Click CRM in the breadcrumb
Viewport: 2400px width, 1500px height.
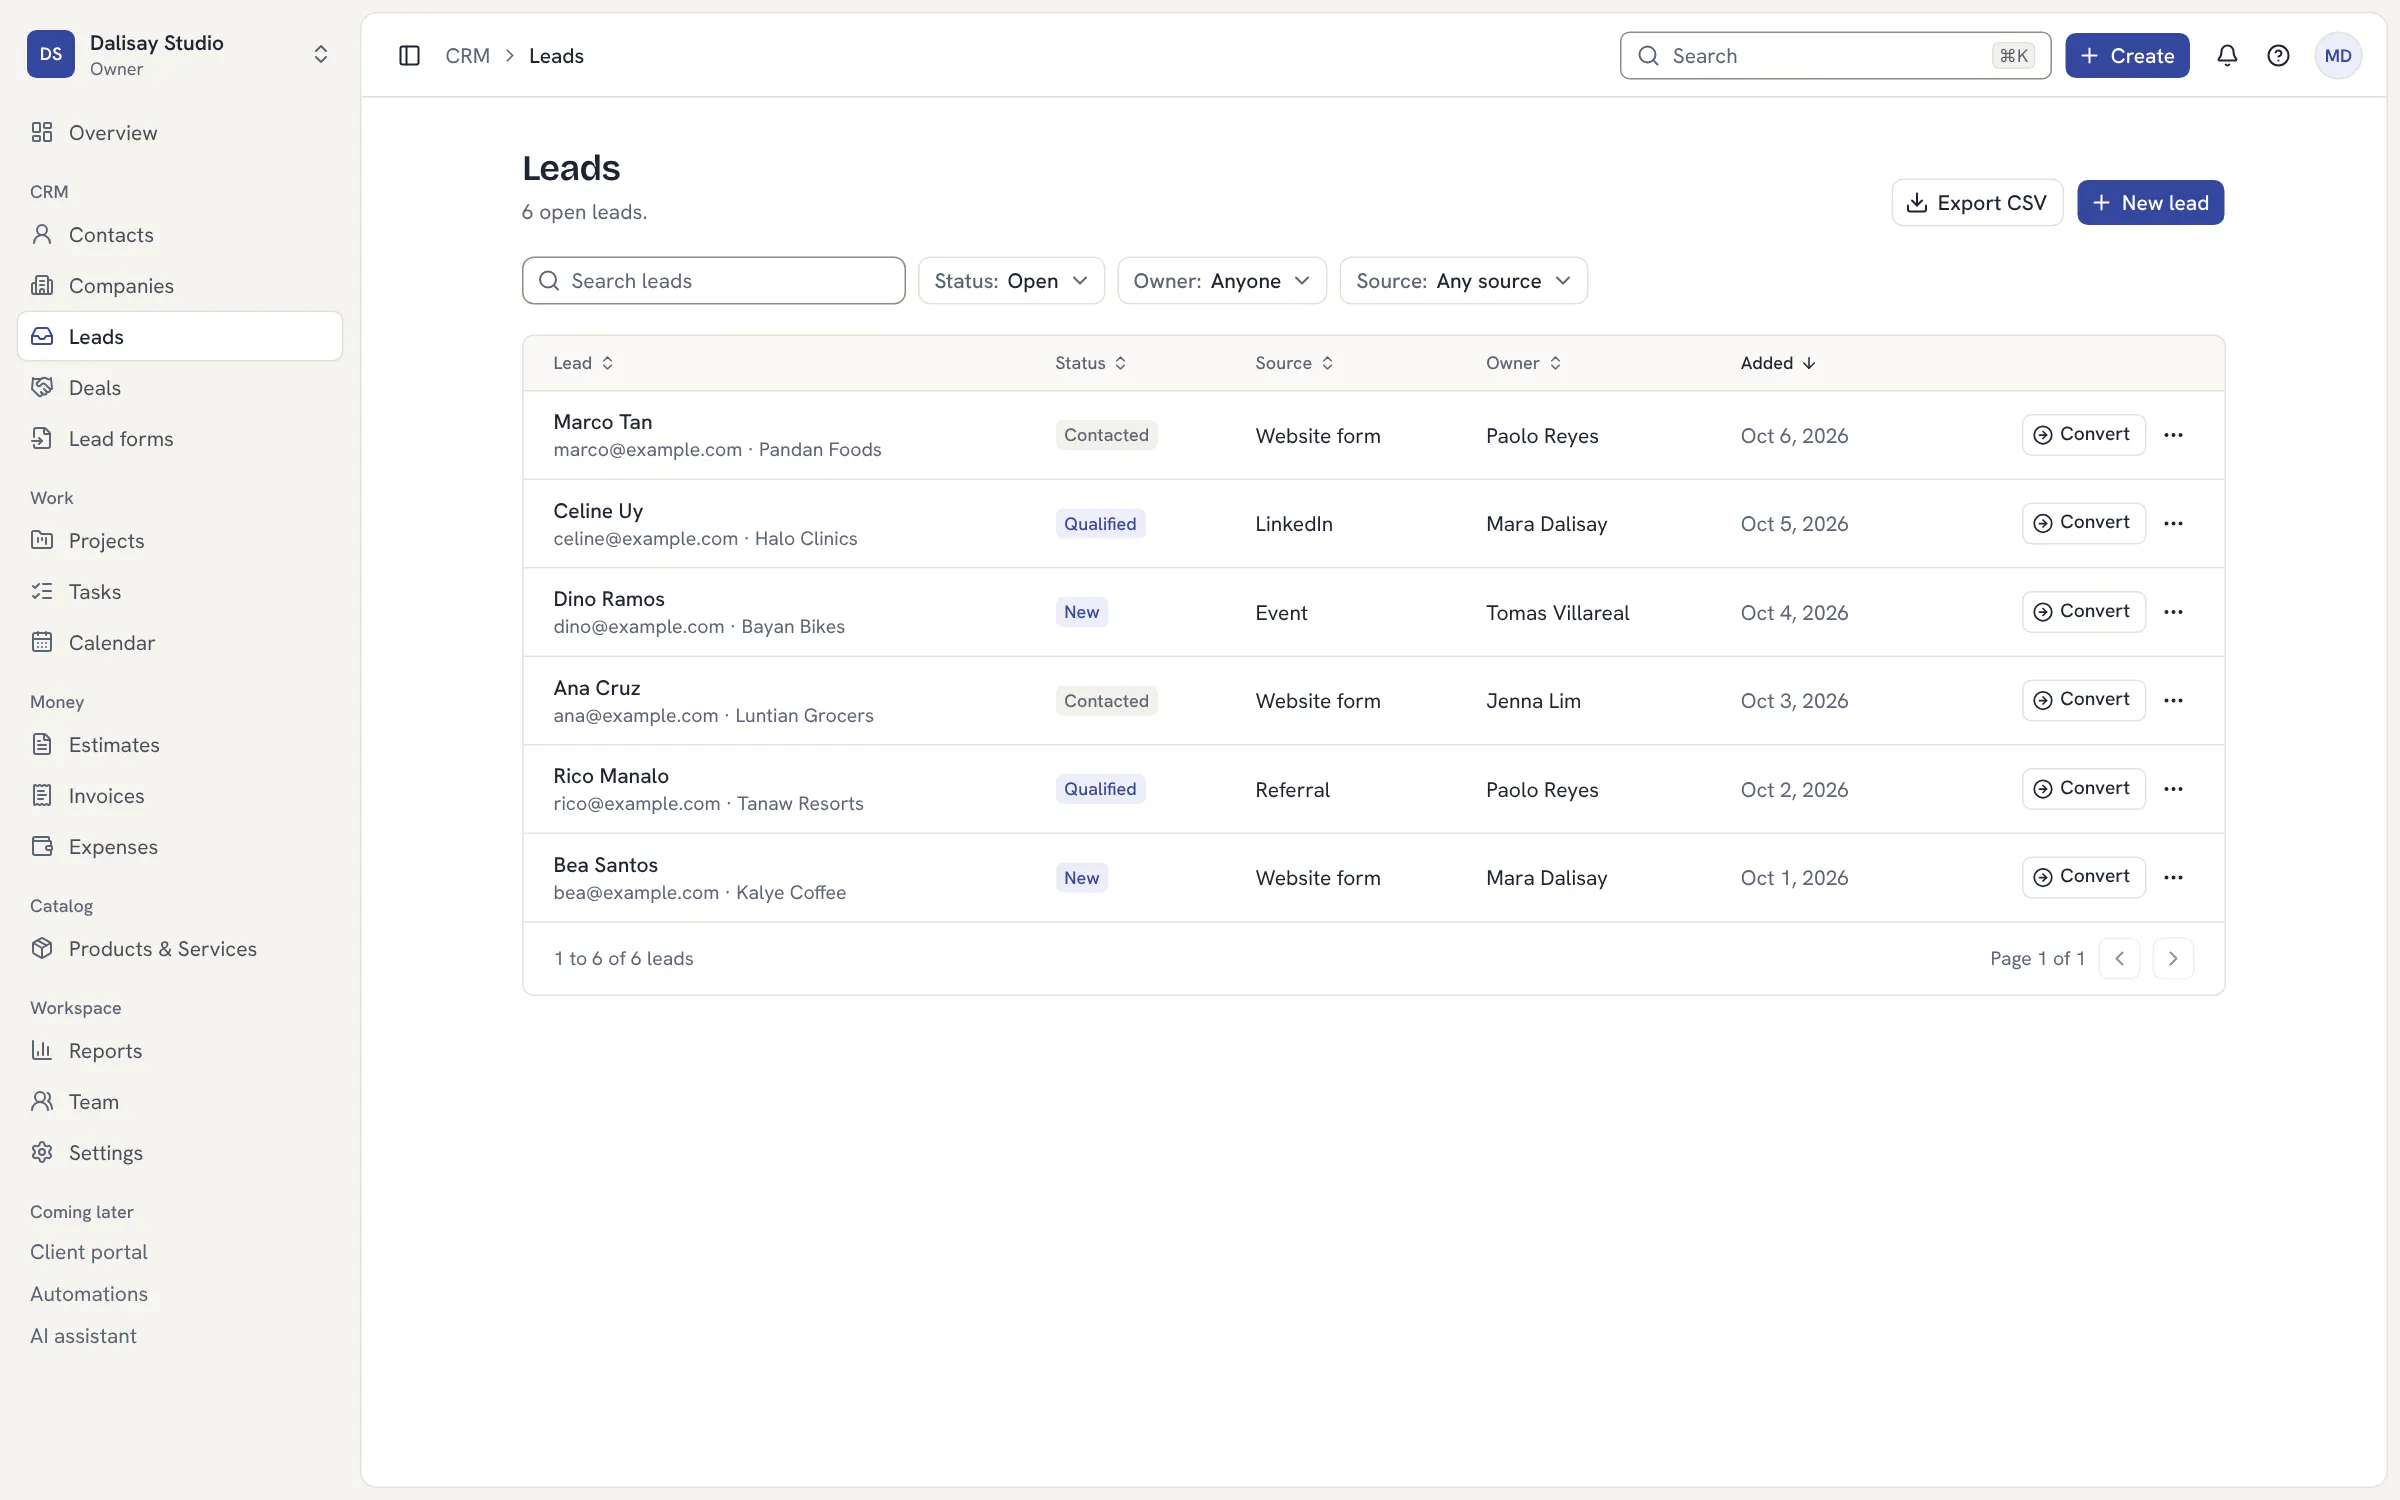(x=467, y=56)
